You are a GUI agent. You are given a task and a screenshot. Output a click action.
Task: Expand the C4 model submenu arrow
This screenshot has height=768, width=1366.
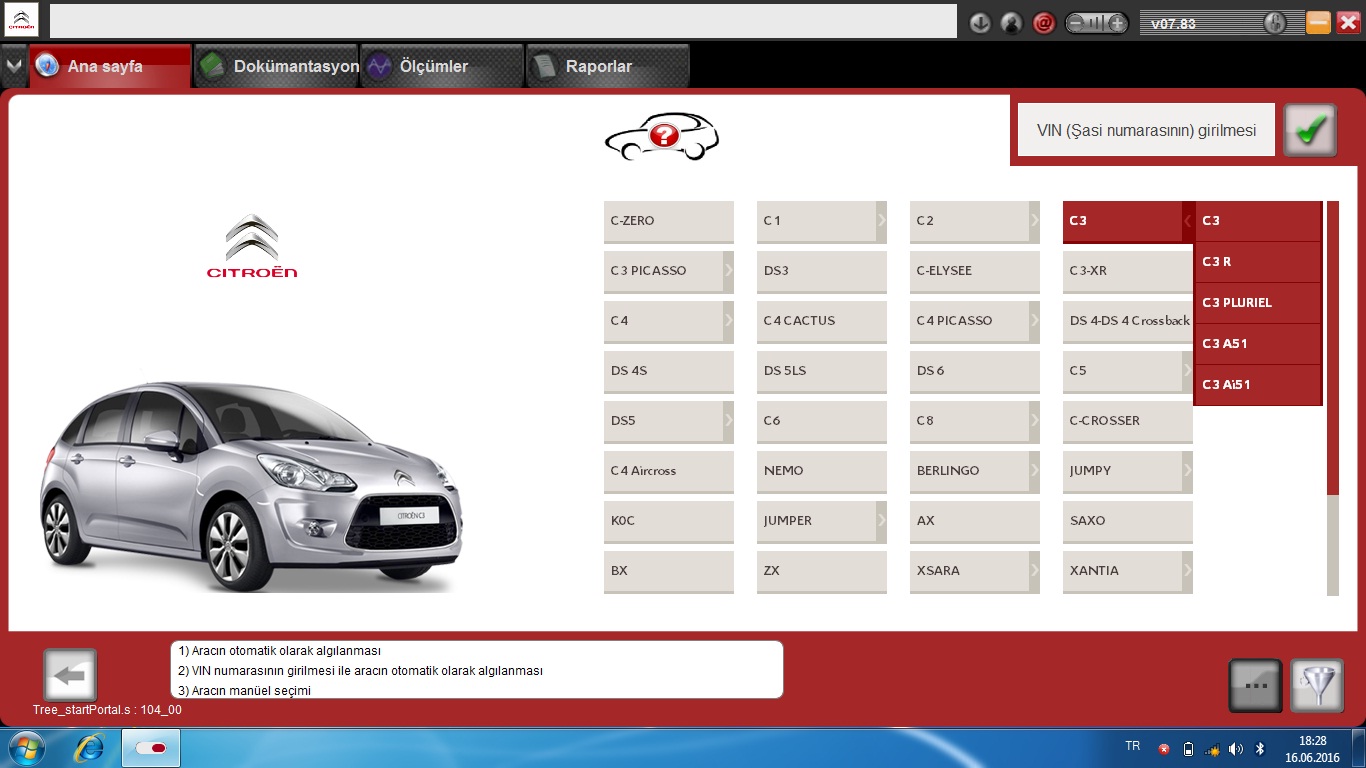(728, 321)
